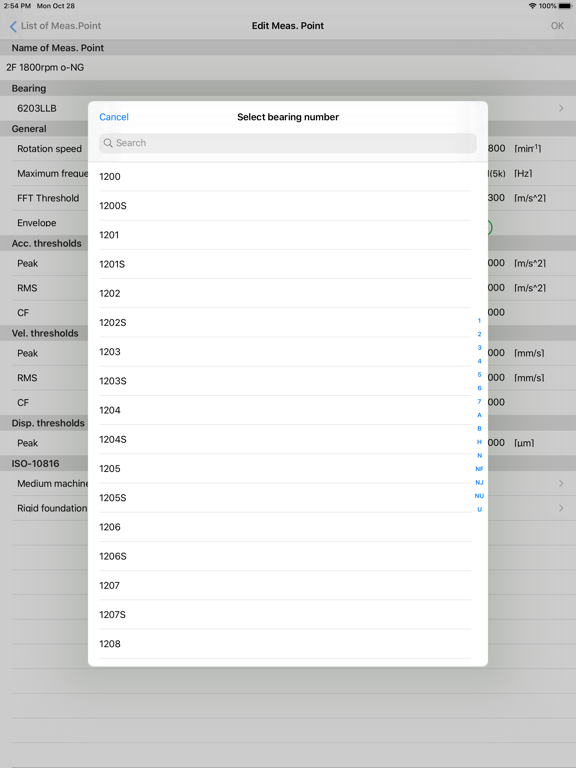576x768 pixels.
Task: Jump to index section NJ
Action: coord(480,482)
